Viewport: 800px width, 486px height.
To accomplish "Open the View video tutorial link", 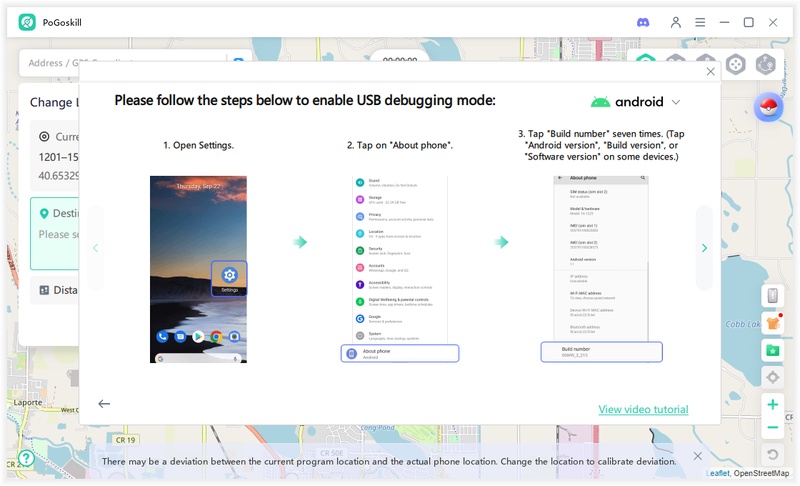I will point(643,410).
